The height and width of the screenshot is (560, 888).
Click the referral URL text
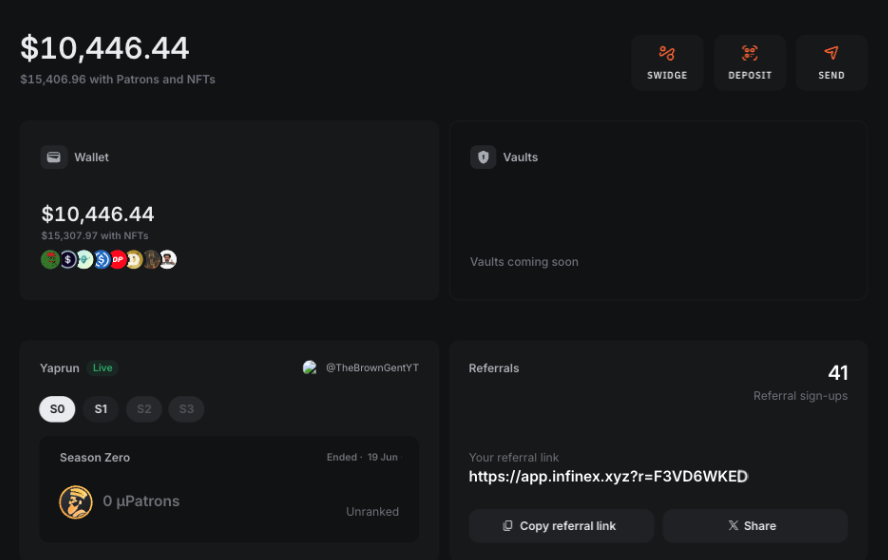608,477
